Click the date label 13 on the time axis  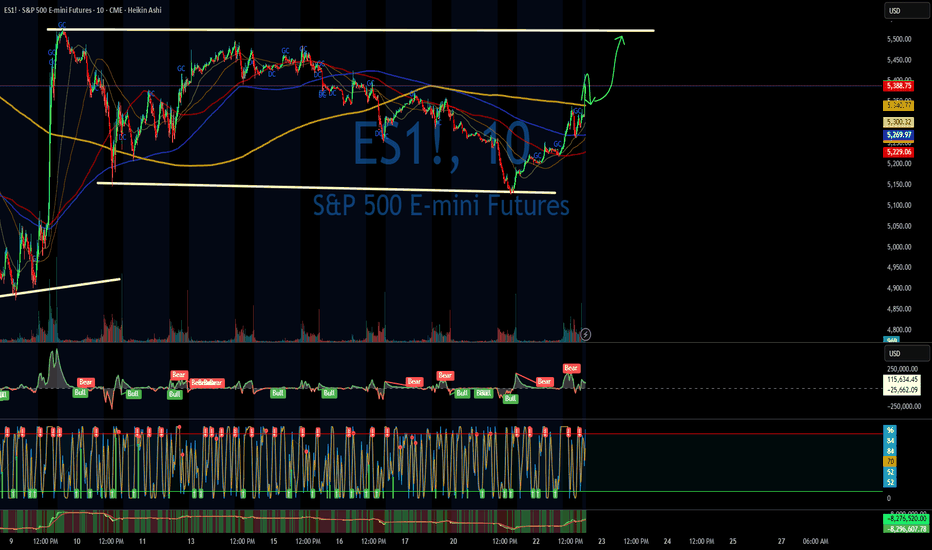point(191,542)
